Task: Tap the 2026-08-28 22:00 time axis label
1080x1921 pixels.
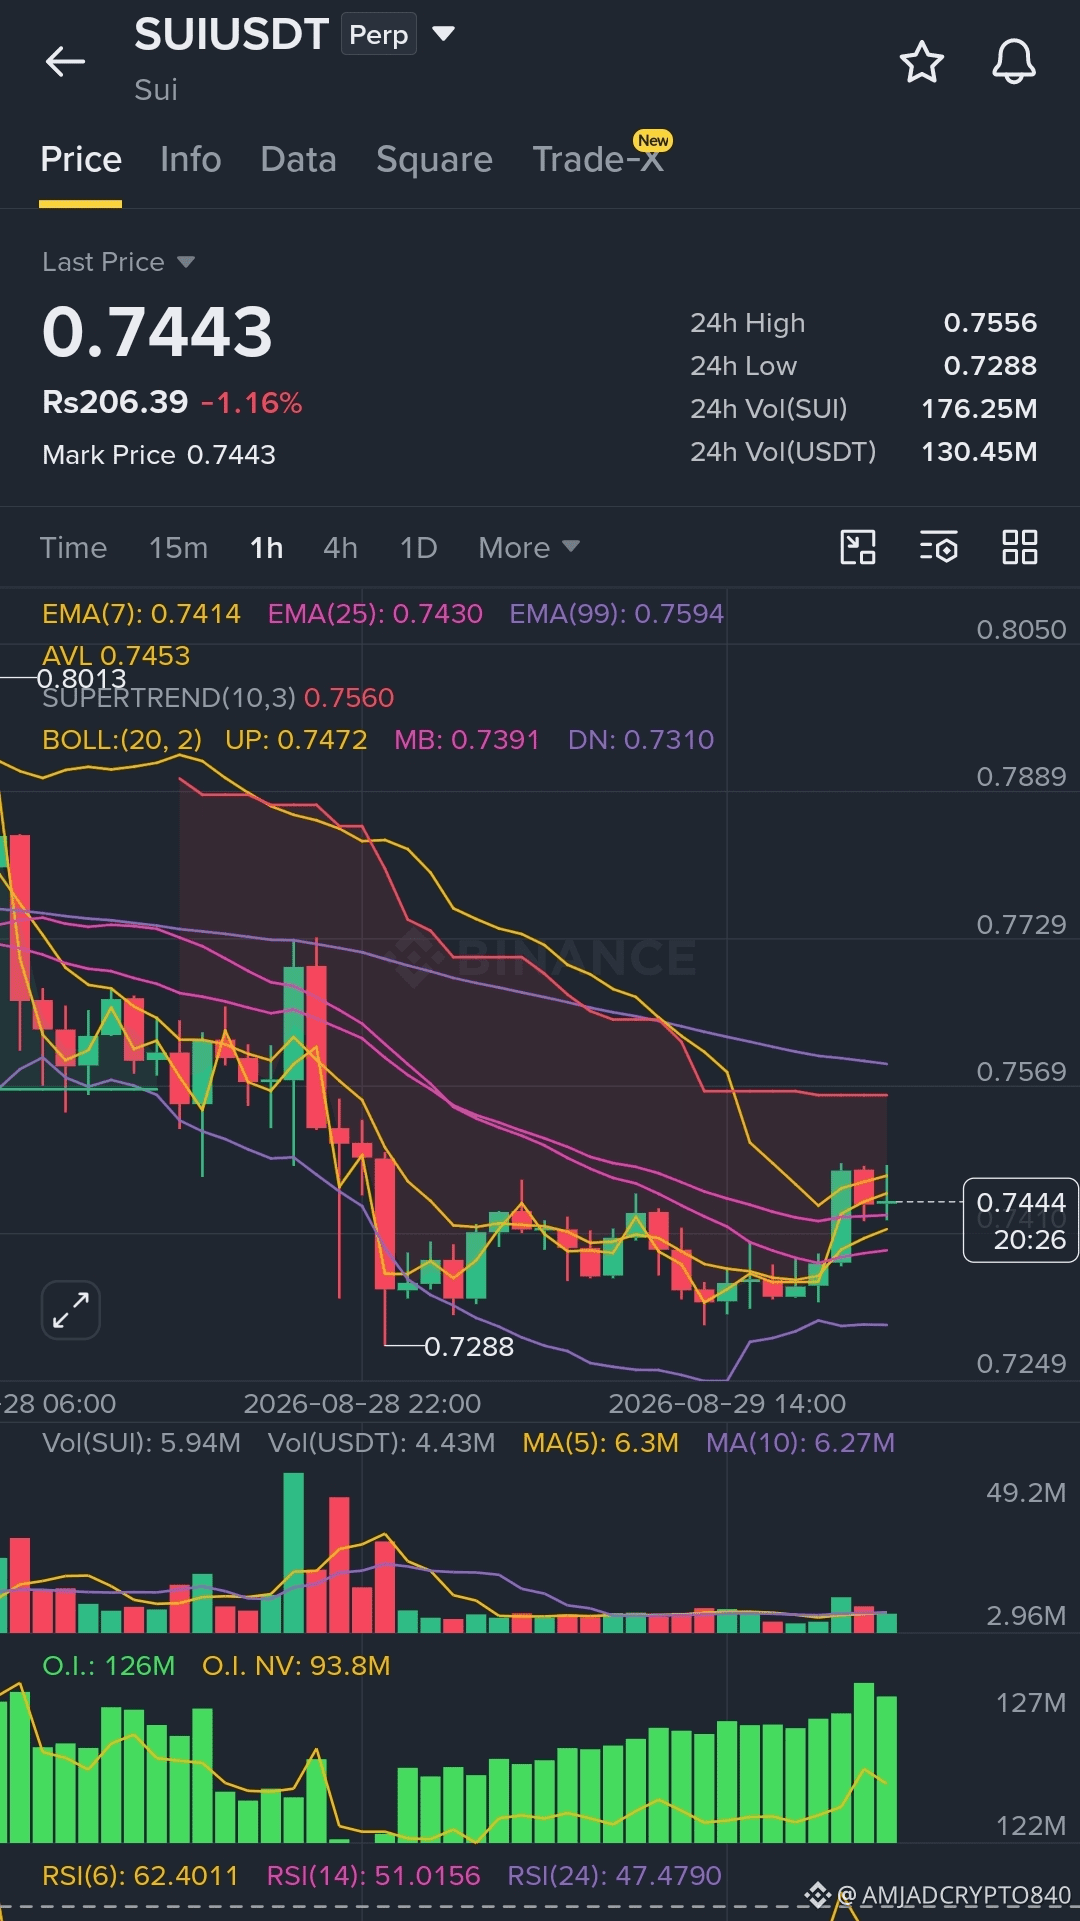Action: [362, 1404]
